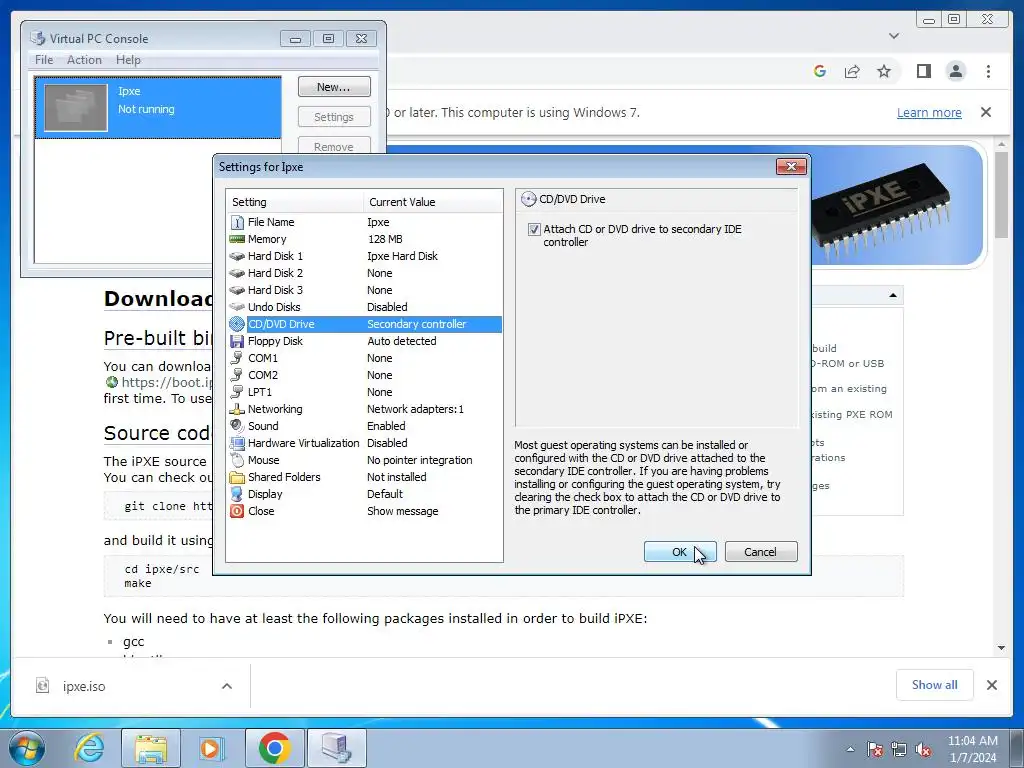Click the network tray icon

(x=899, y=750)
